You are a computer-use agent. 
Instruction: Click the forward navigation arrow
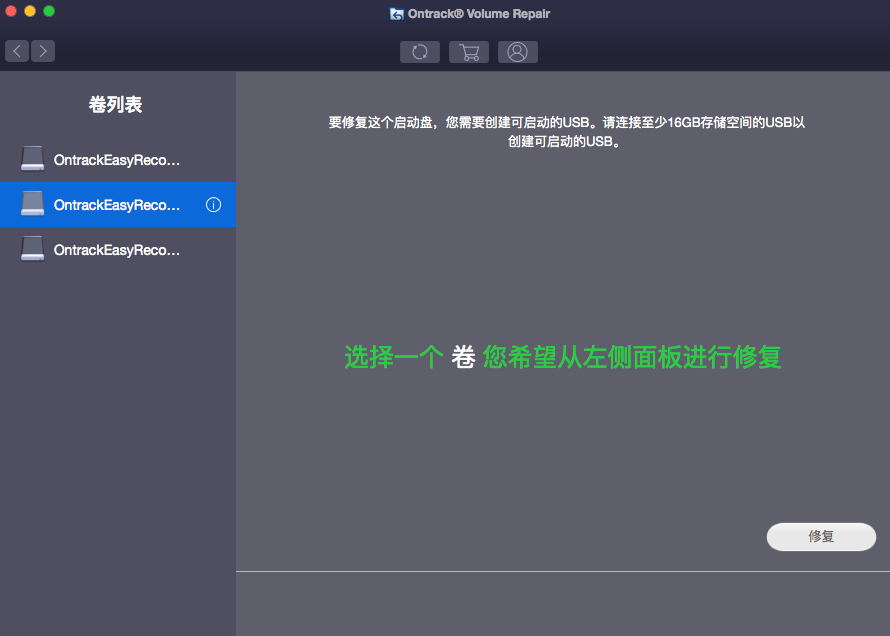(x=43, y=51)
